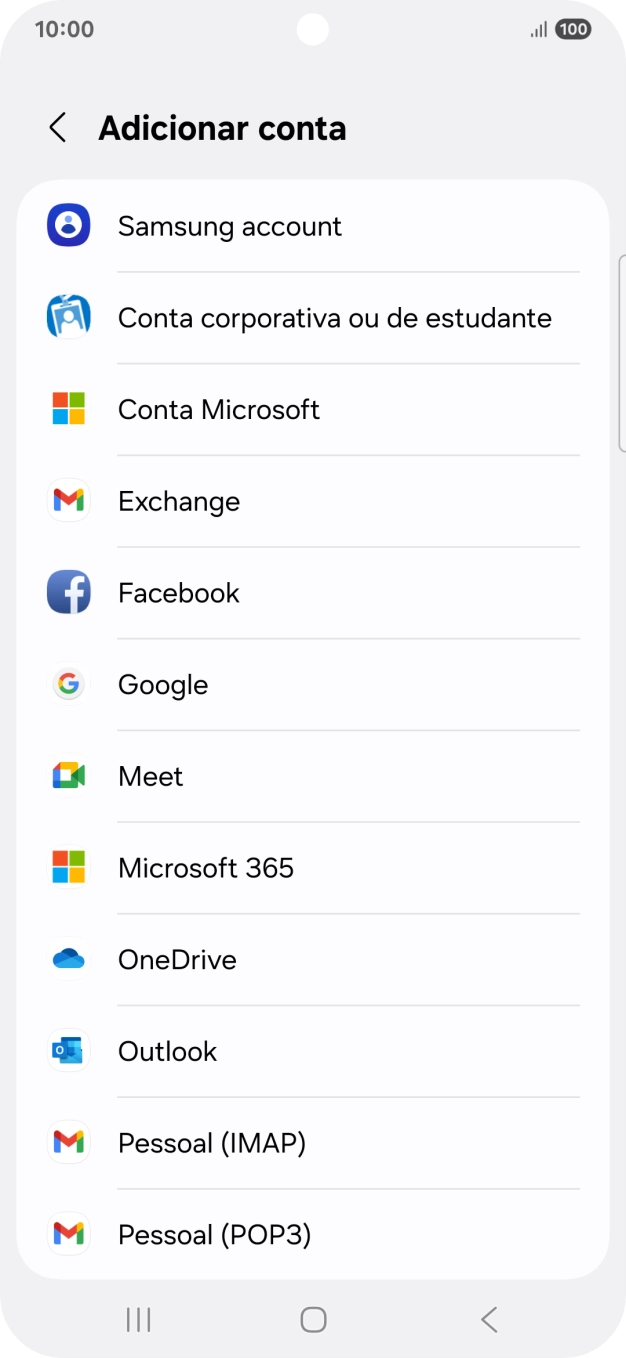Tap the OneDrive cloud icon
Viewport: 626px width, 1358px height.
(x=69, y=960)
